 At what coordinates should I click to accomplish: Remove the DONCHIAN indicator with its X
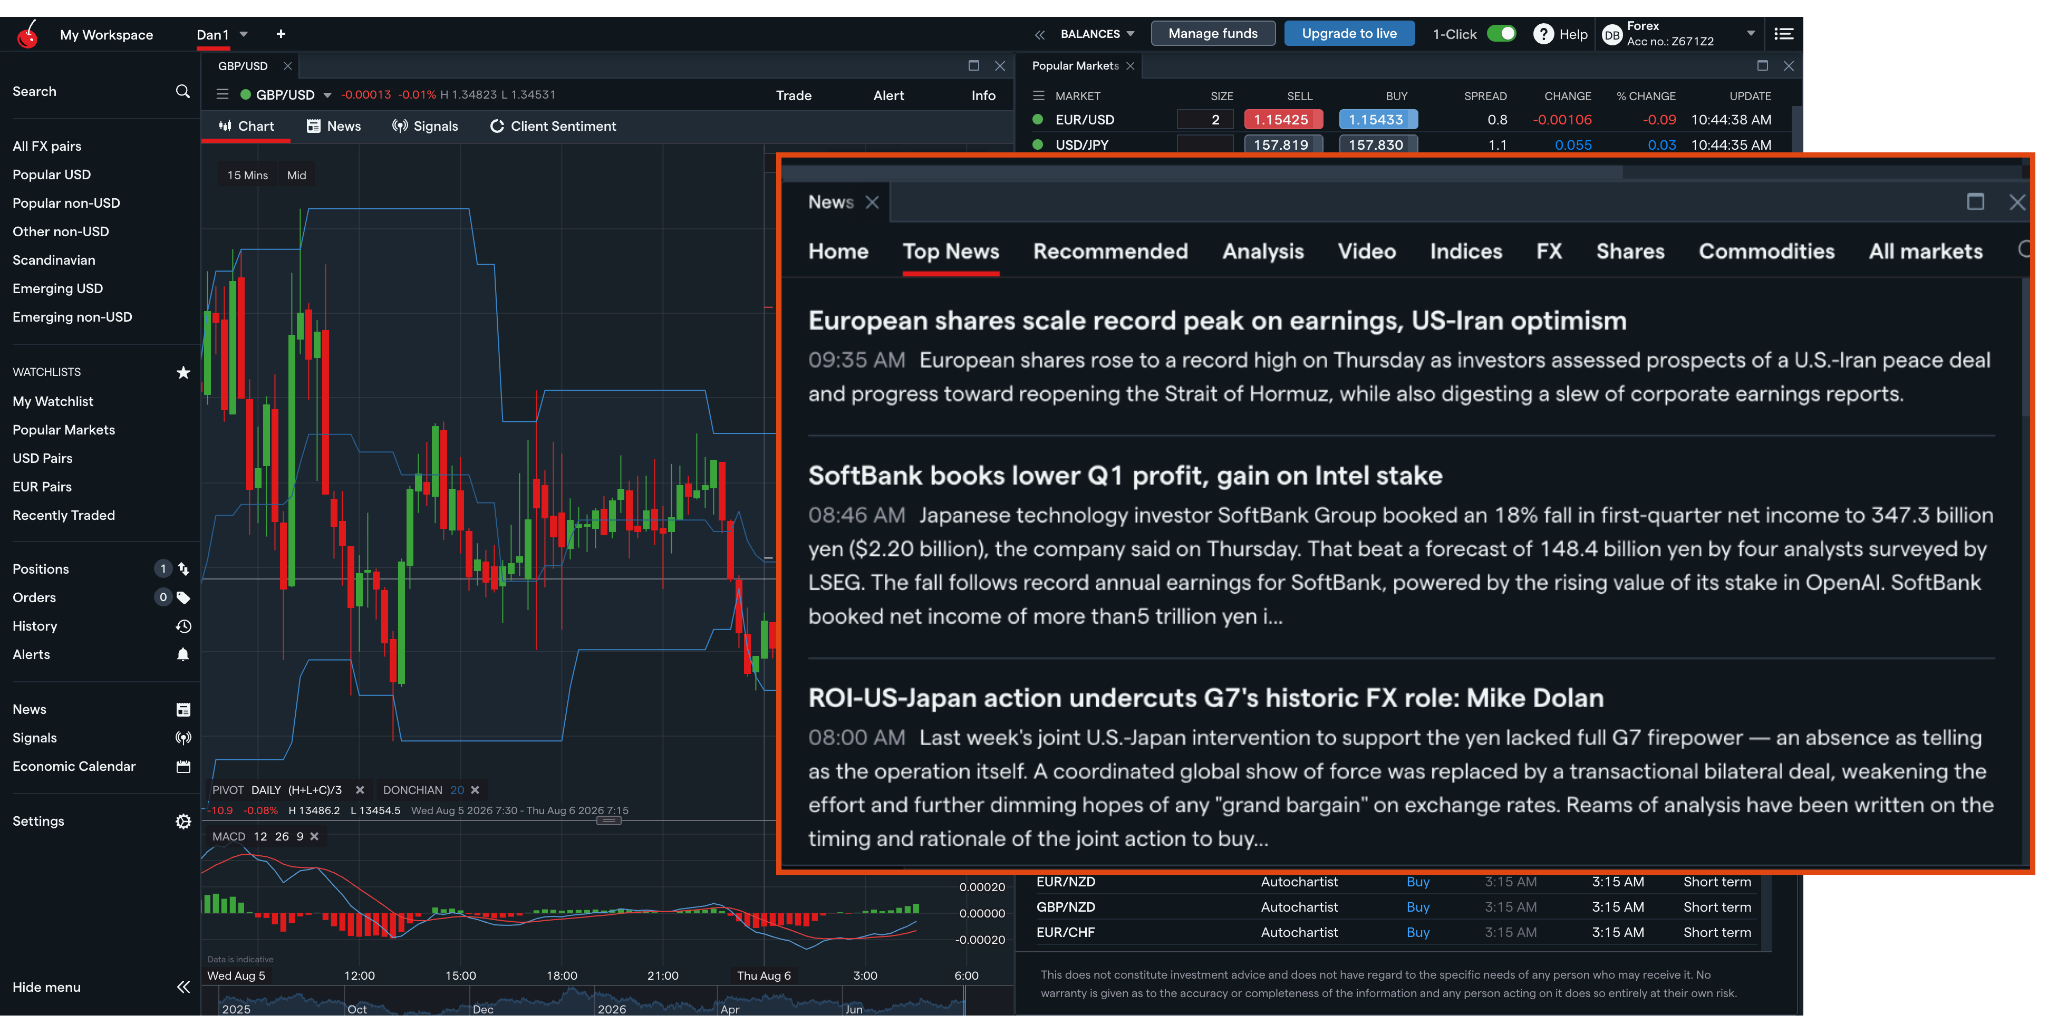[x=475, y=790]
